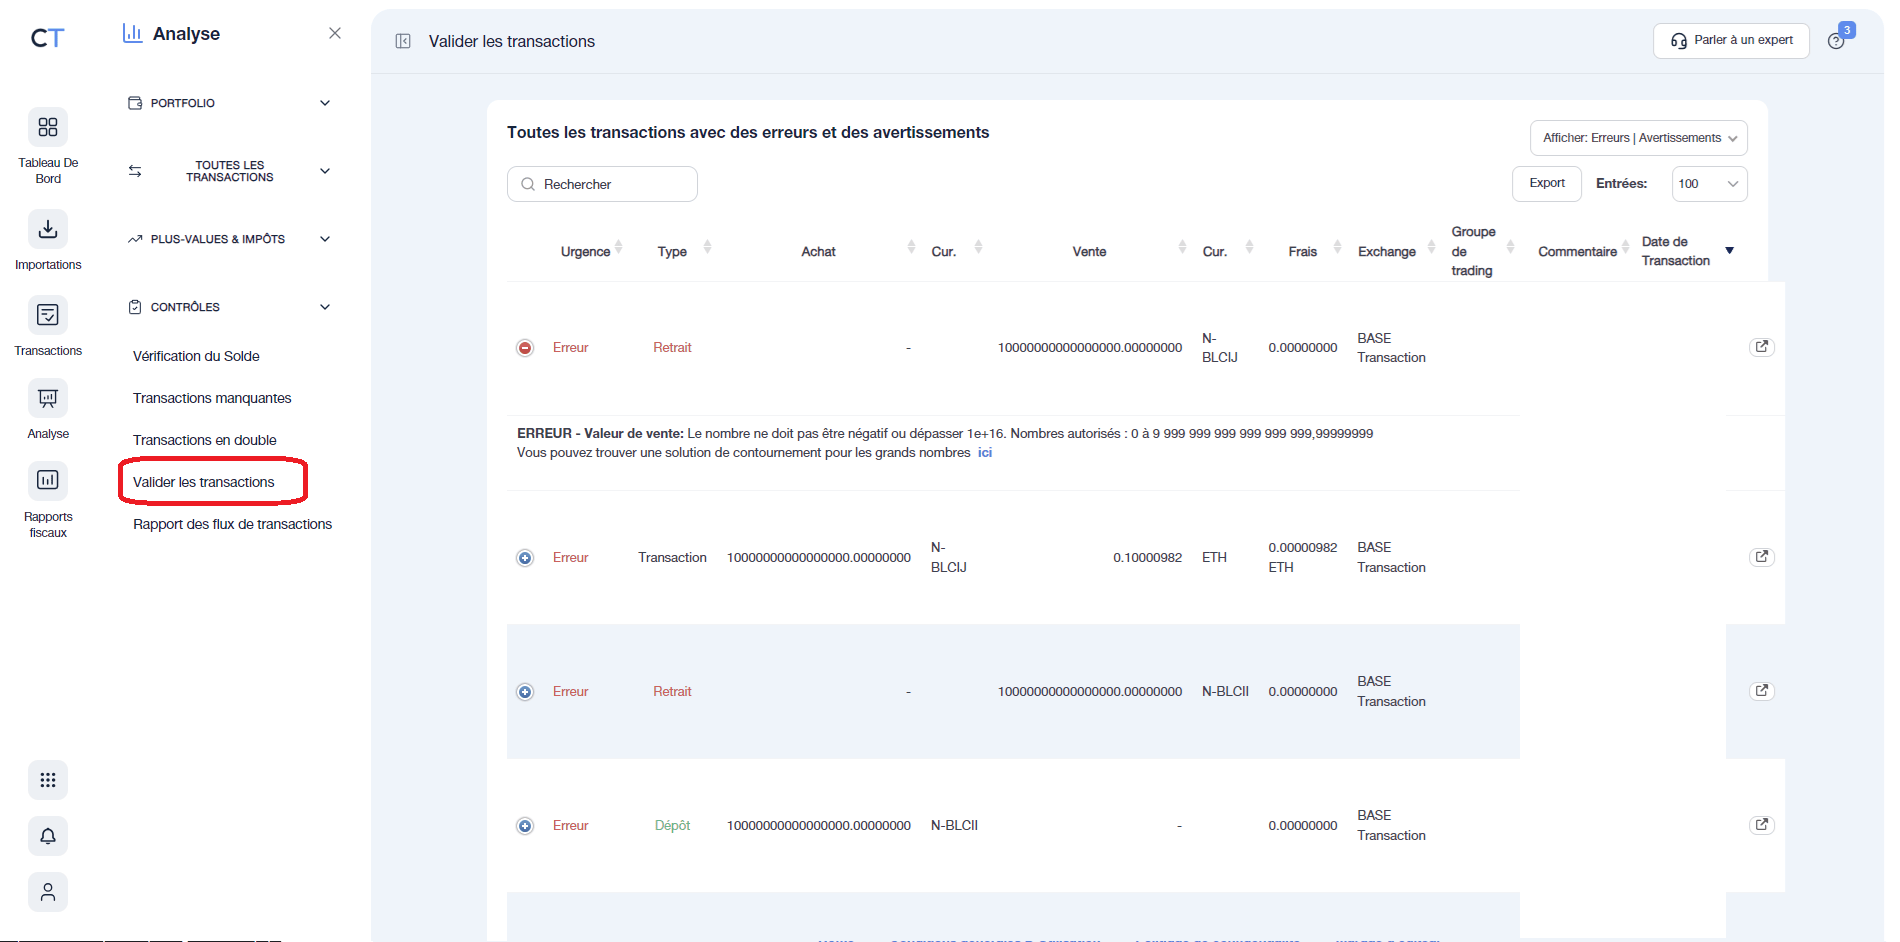Collapse details of the first Retrait error row

click(525, 347)
